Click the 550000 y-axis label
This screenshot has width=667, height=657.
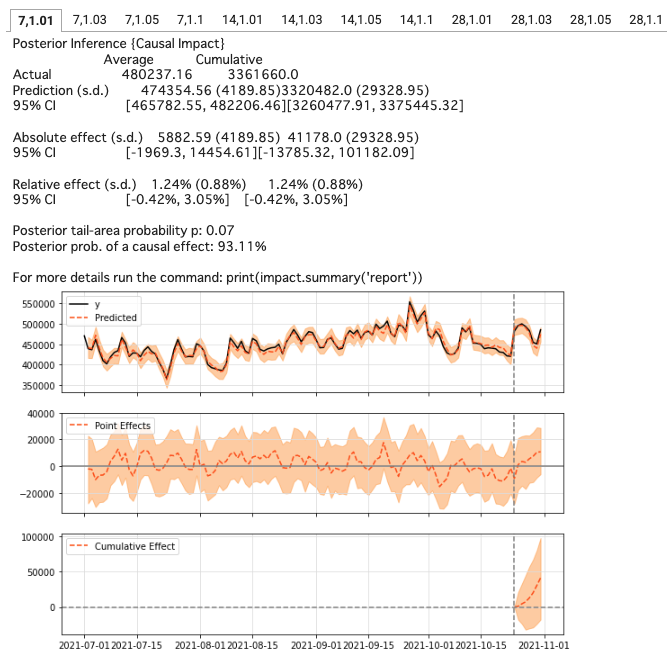point(39,304)
